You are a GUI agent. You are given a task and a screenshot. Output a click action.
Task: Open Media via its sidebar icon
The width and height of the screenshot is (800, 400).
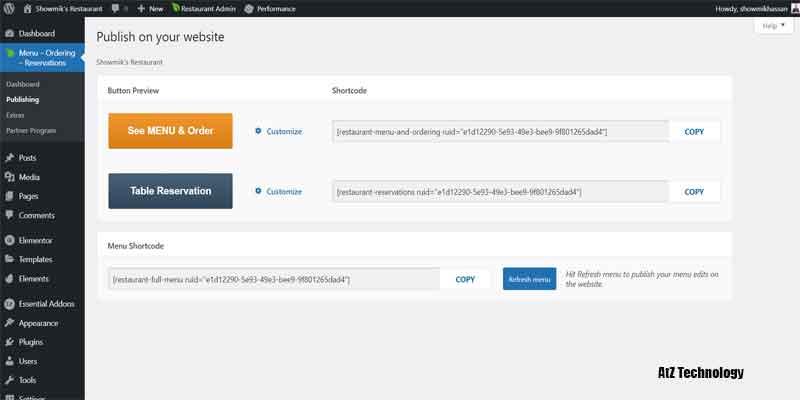(x=10, y=177)
